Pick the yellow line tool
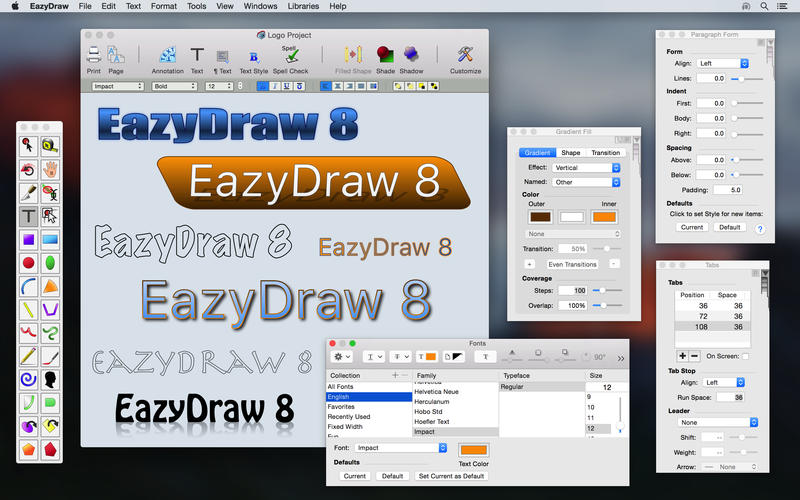This screenshot has width=800, height=500. click(29, 310)
